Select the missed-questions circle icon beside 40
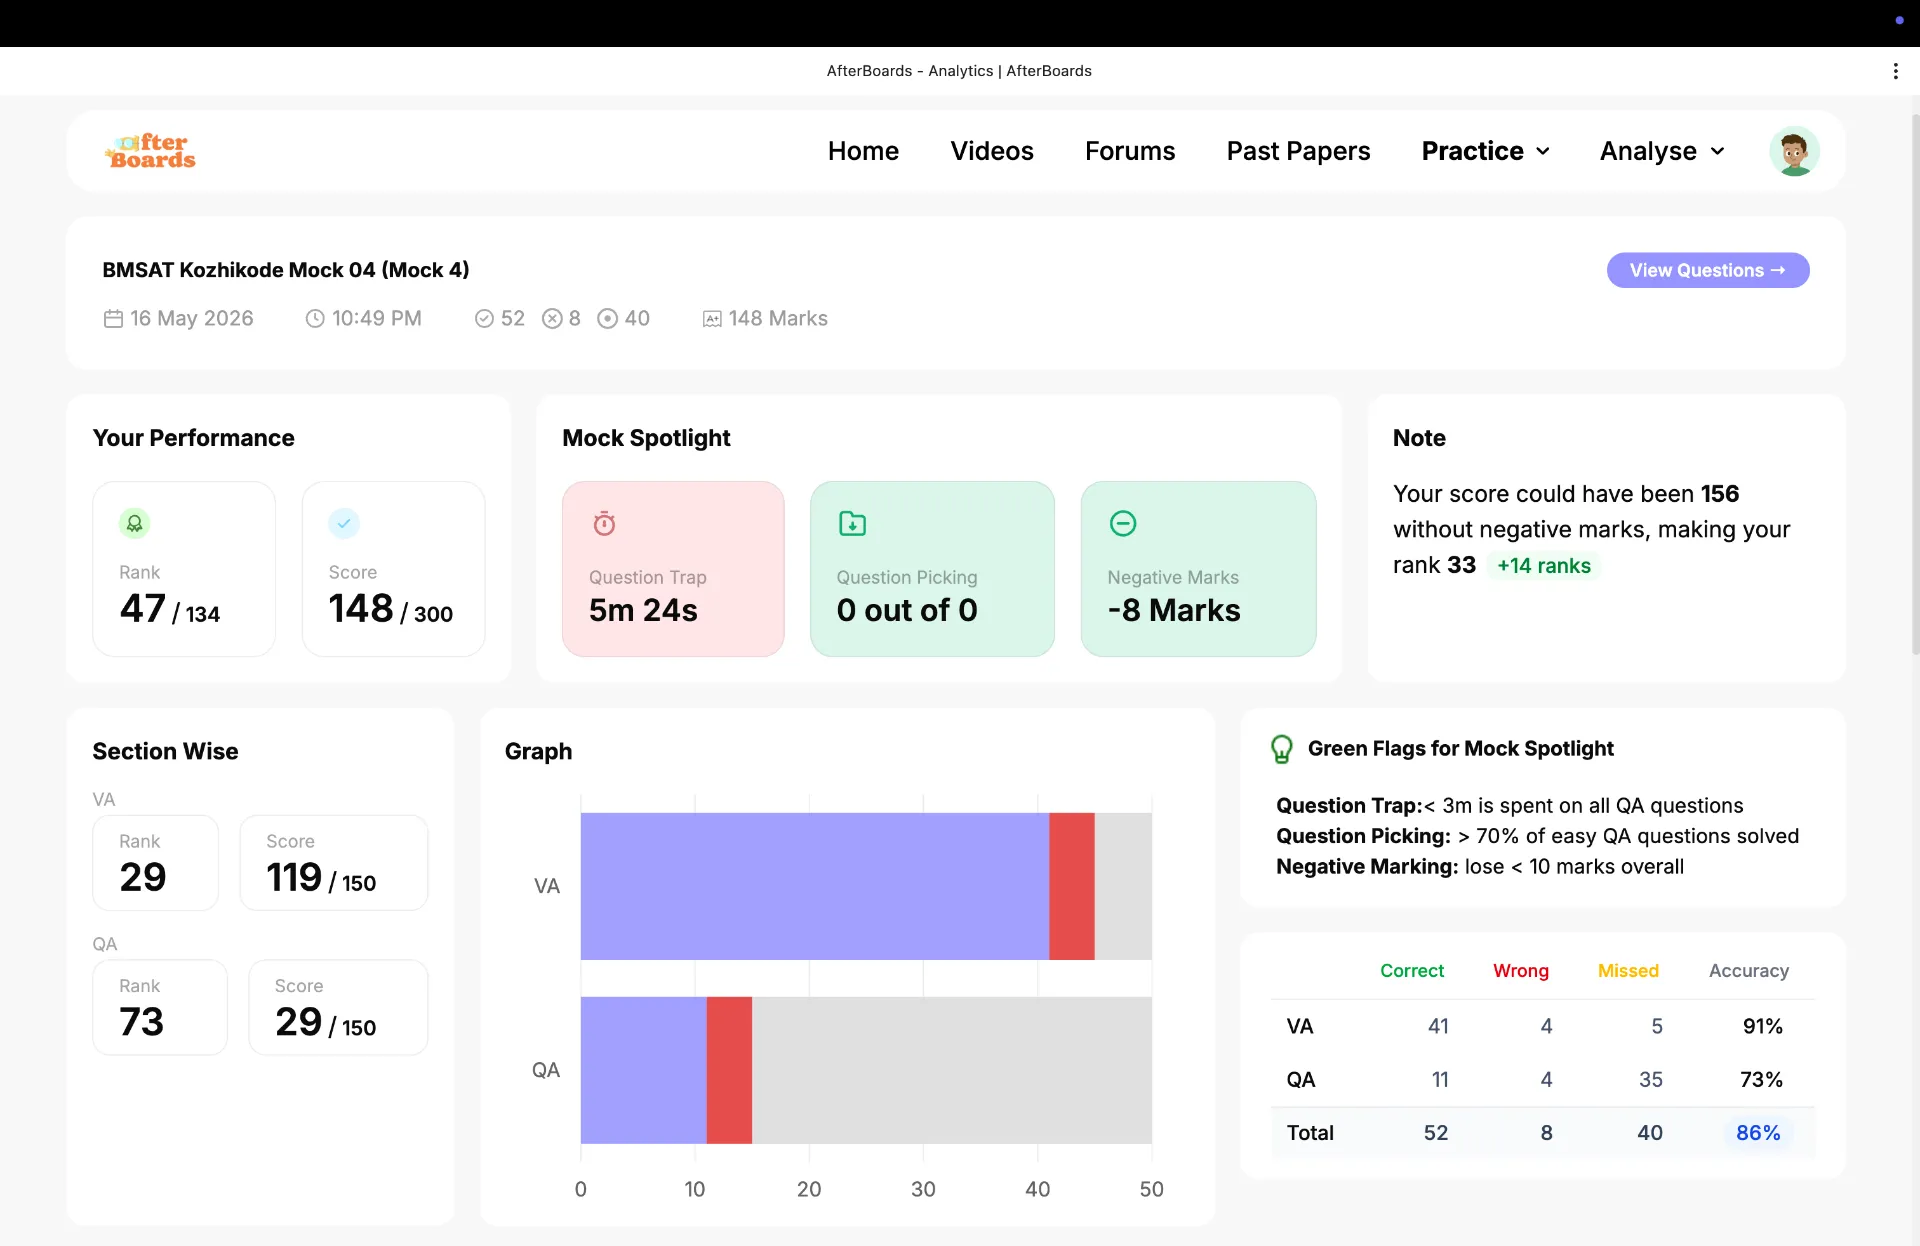Image resolution: width=1920 pixels, height=1246 pixels. click(x=607, y=318)
